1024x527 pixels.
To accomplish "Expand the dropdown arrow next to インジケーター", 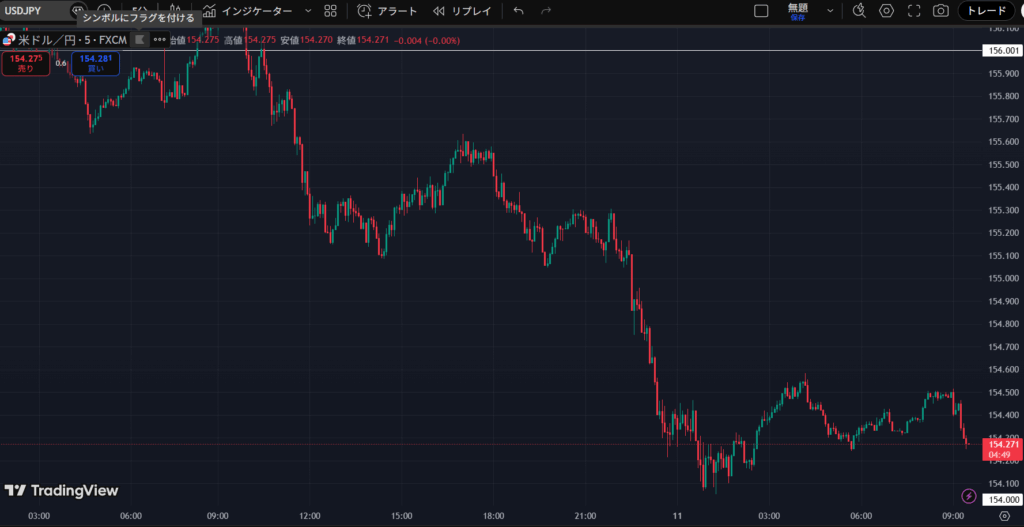I will tap(307, 11).
